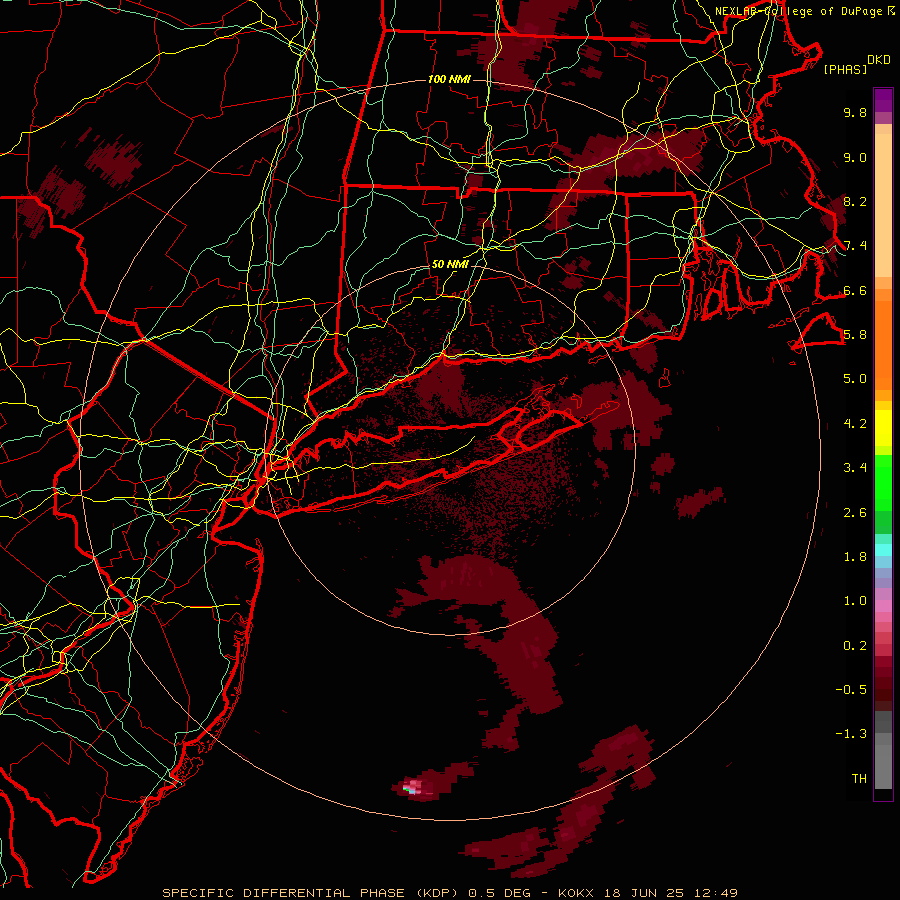
Task: Select the -1.3 value on the scale
Action: click(x=851, y=734)
